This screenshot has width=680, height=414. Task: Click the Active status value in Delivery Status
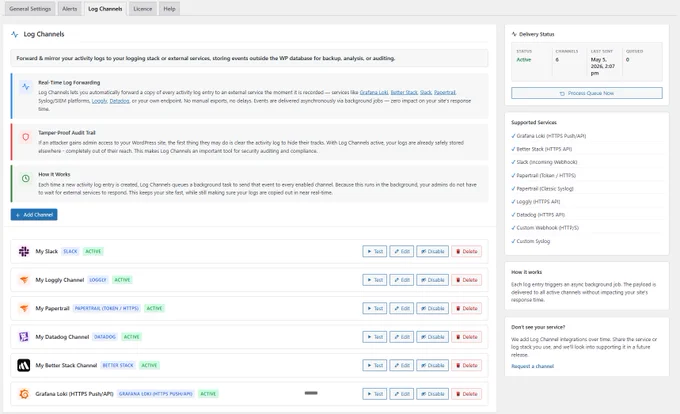pos(523,60)
